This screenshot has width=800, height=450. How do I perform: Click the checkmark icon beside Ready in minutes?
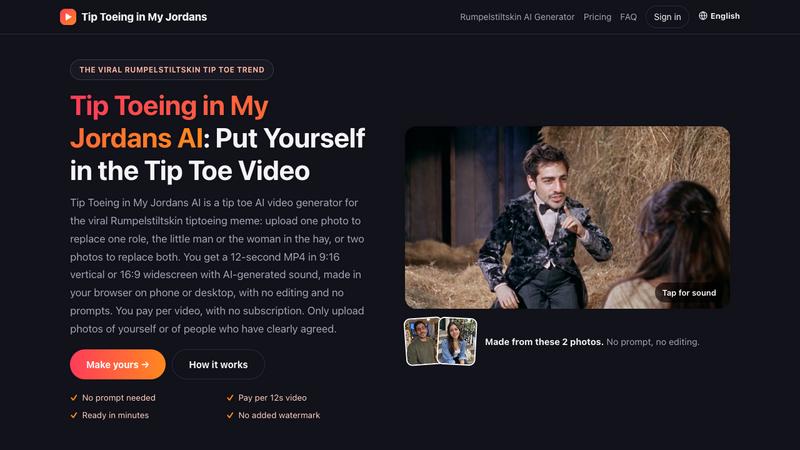pos(74,415)
